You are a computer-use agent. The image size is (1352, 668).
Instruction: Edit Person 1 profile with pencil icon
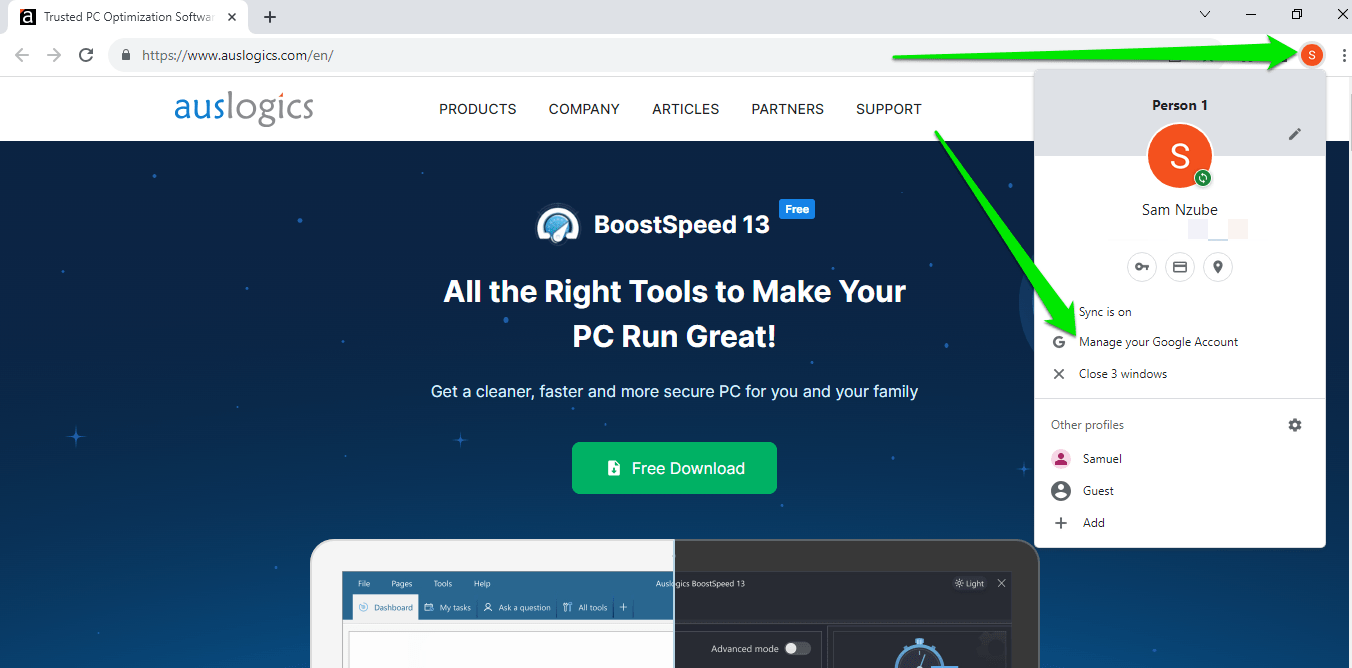1295,134
